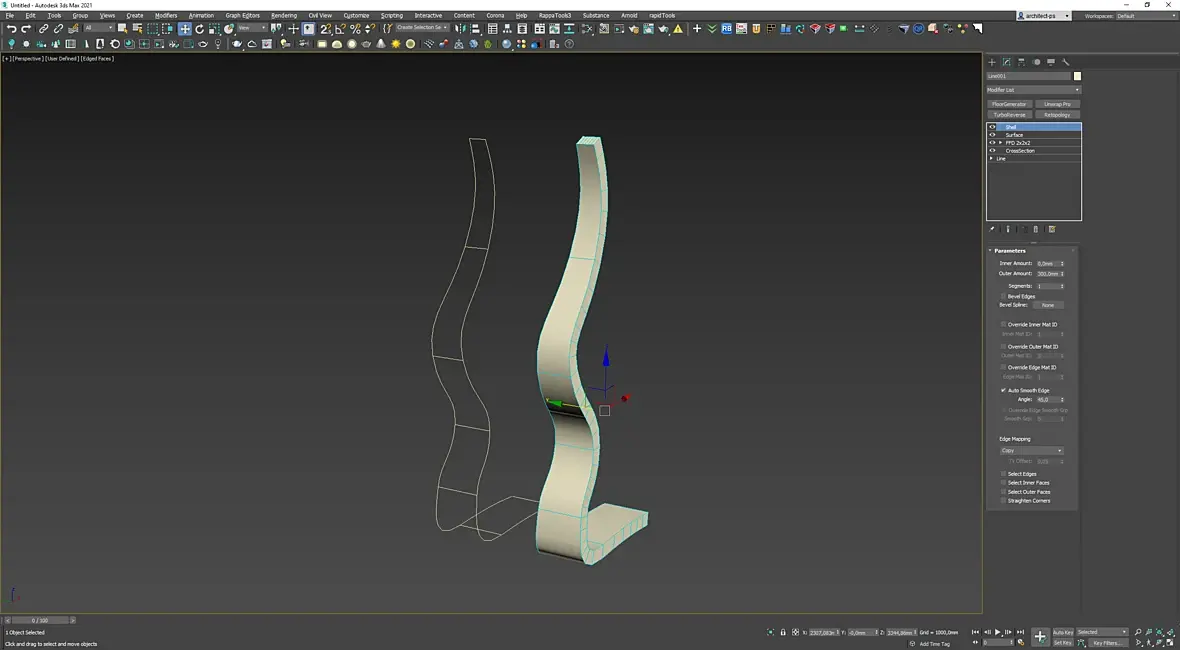
Task: Enable the Bevel Edges checkbox
Action: coord(1004,296)
